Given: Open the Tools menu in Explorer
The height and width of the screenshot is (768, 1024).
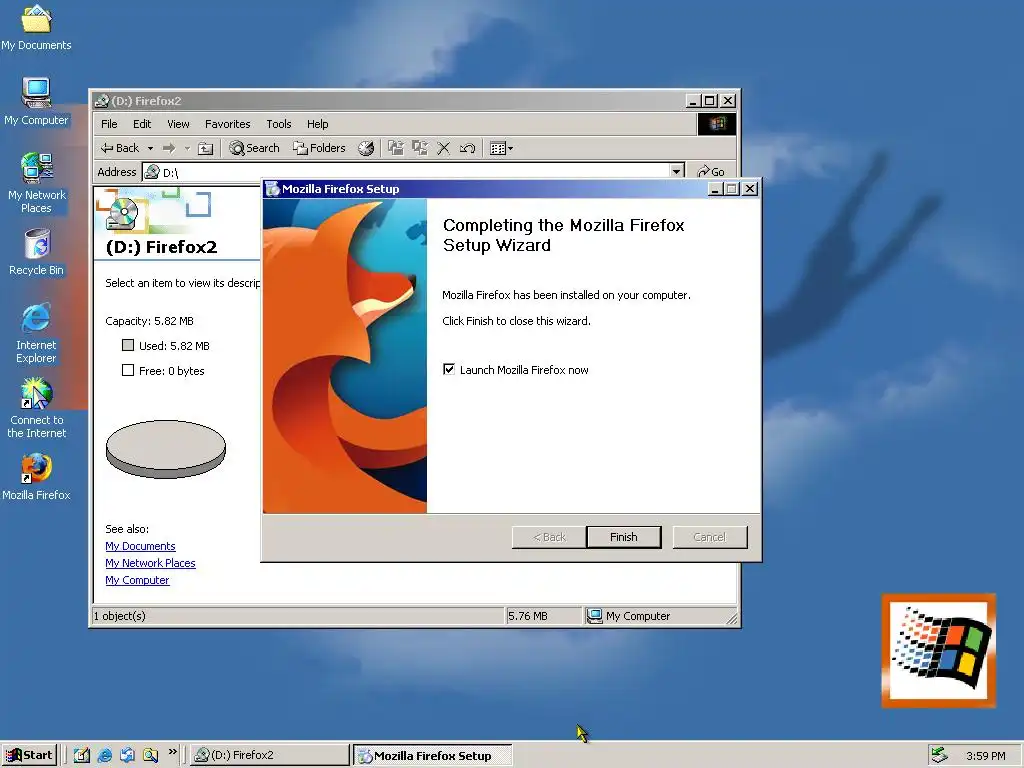Looking at the screenshot, I should click(x=278, y=124).
